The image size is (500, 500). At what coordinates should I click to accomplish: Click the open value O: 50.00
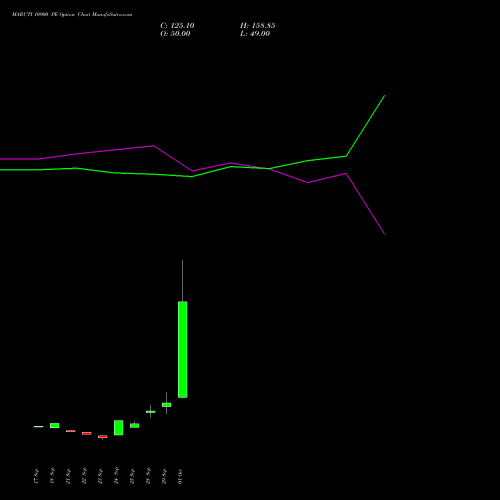click(175, 34)
